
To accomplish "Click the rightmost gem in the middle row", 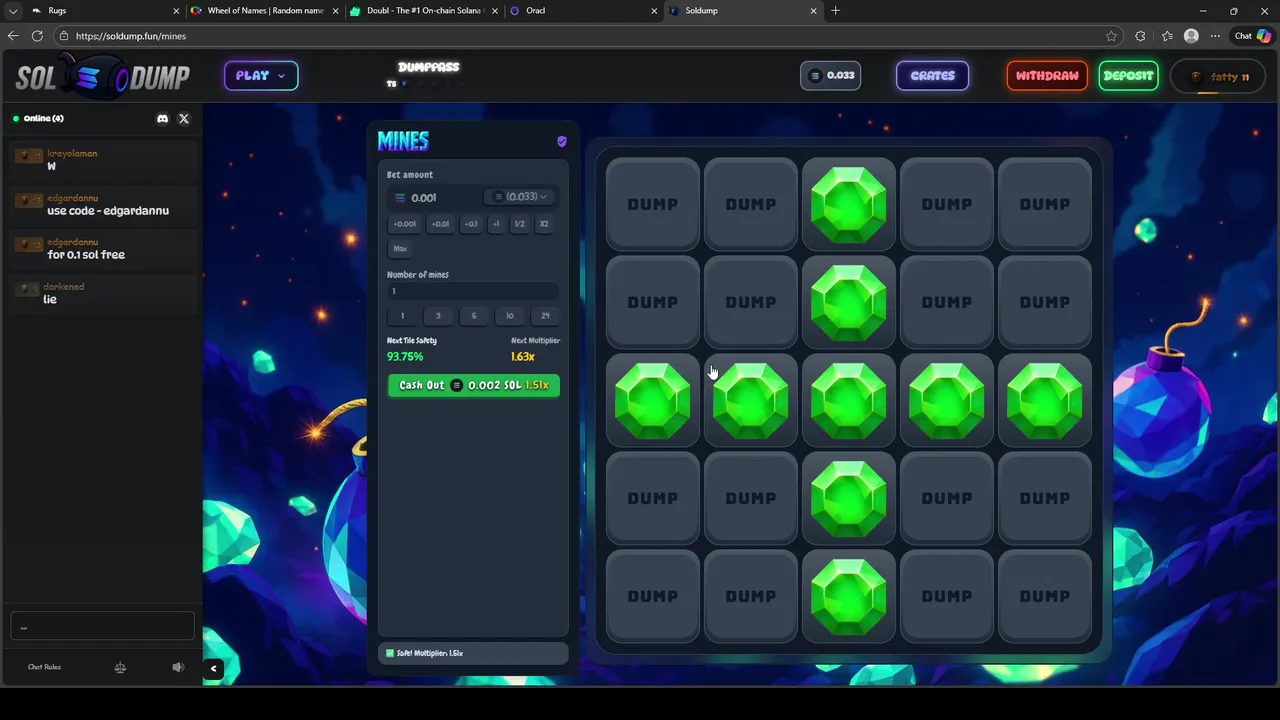I will (1045, 400).
